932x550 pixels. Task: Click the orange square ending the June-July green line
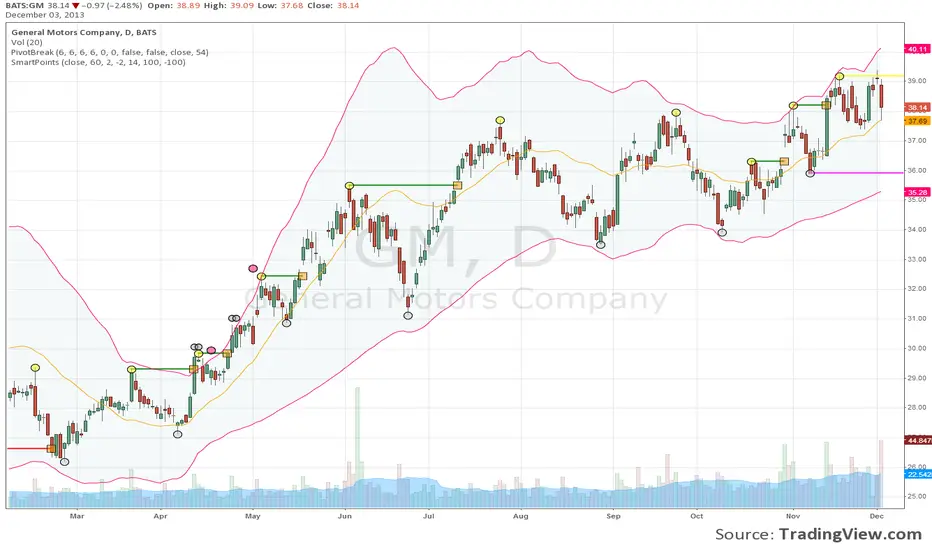click(457, 186)
